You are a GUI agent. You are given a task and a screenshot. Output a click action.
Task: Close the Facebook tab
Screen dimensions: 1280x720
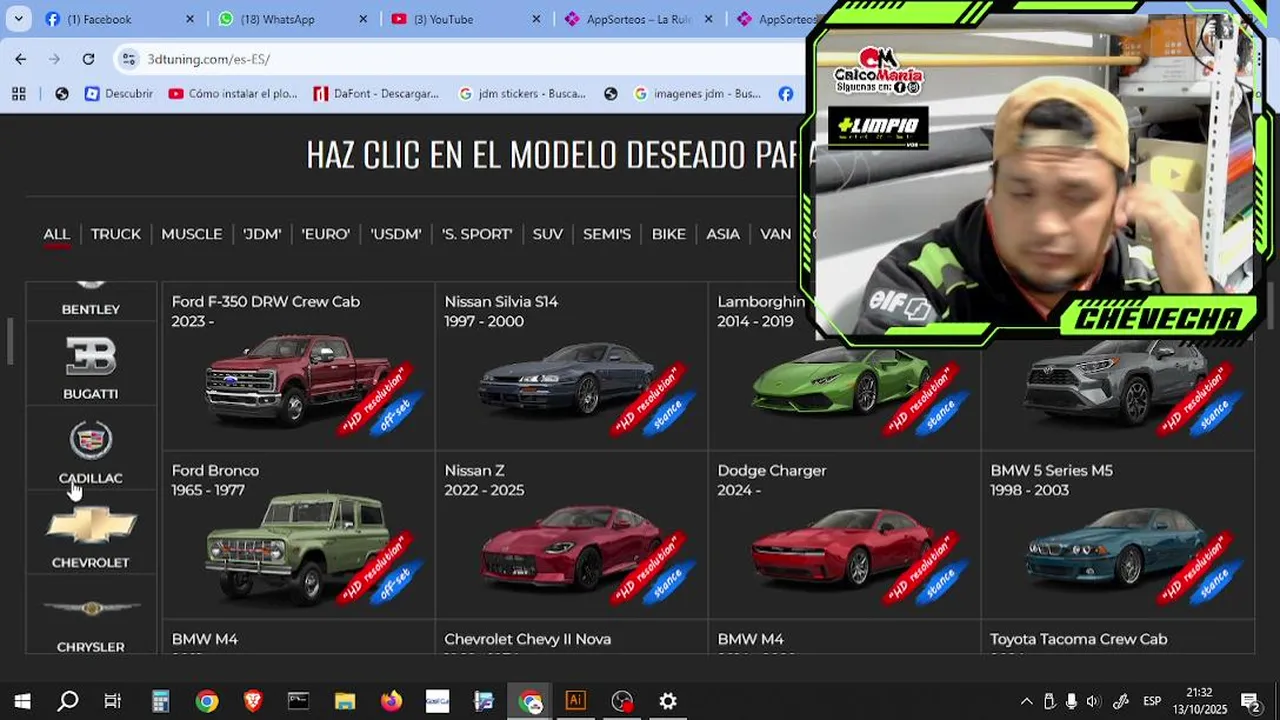(191, 19)
